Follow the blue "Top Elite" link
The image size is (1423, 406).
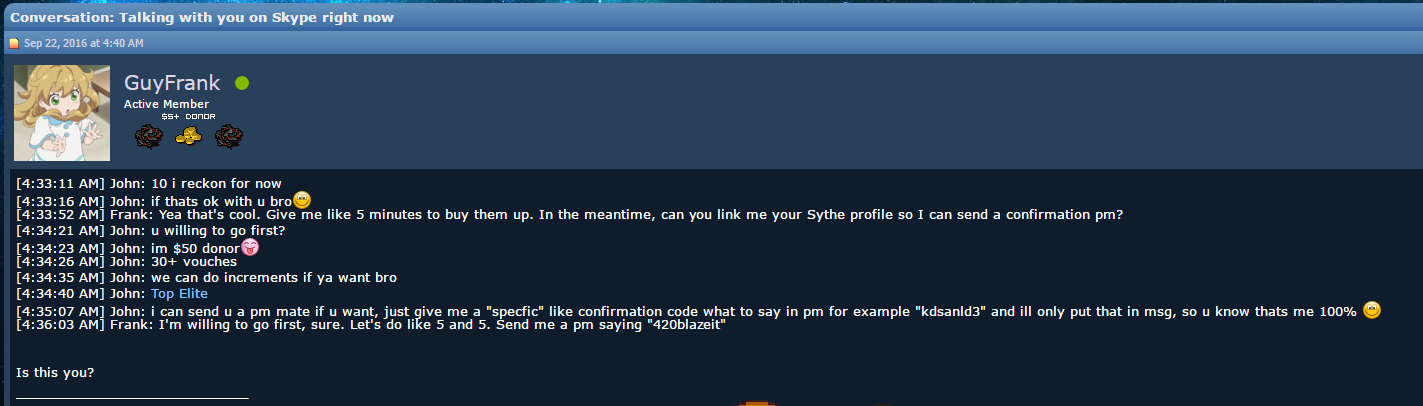point(180,293)
